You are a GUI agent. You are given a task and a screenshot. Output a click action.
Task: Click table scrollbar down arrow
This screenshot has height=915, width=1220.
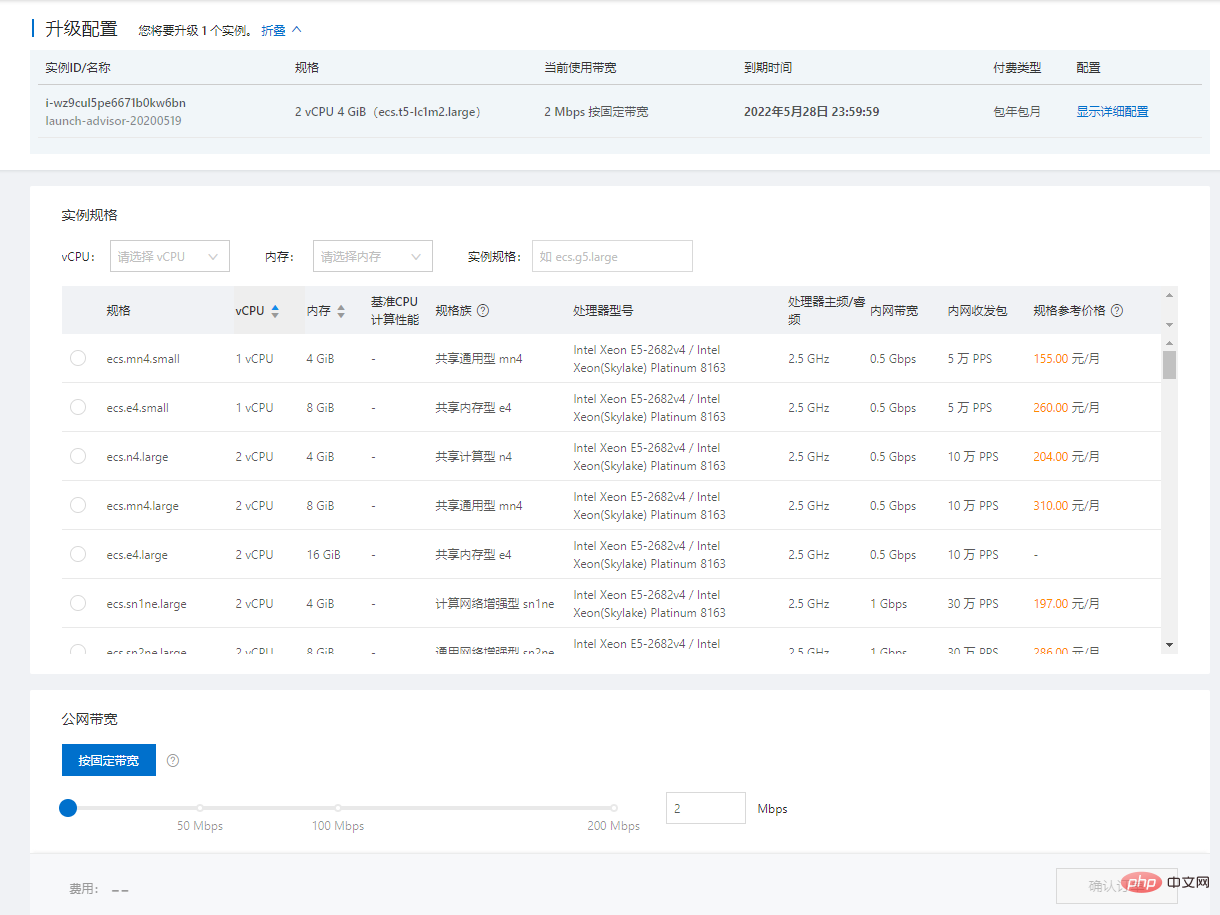(1169, 645)
